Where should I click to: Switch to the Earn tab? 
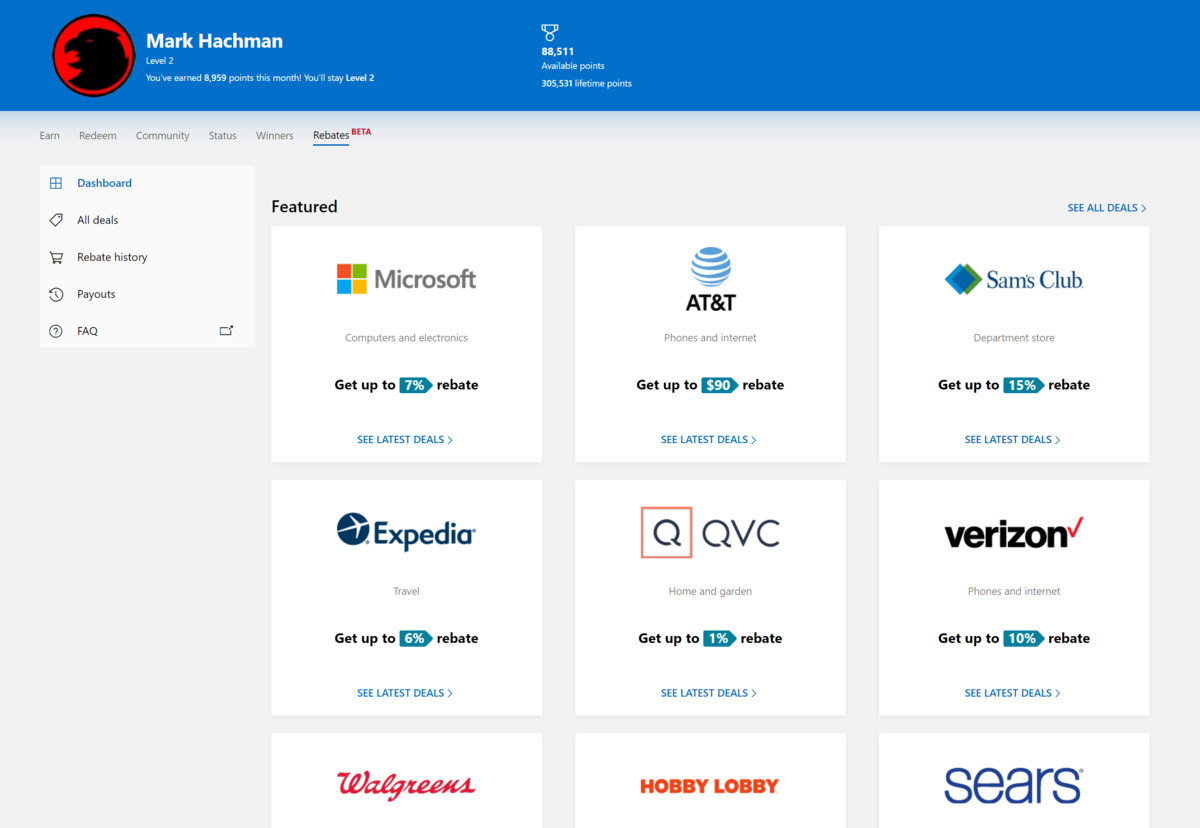[x=49, y=135]
